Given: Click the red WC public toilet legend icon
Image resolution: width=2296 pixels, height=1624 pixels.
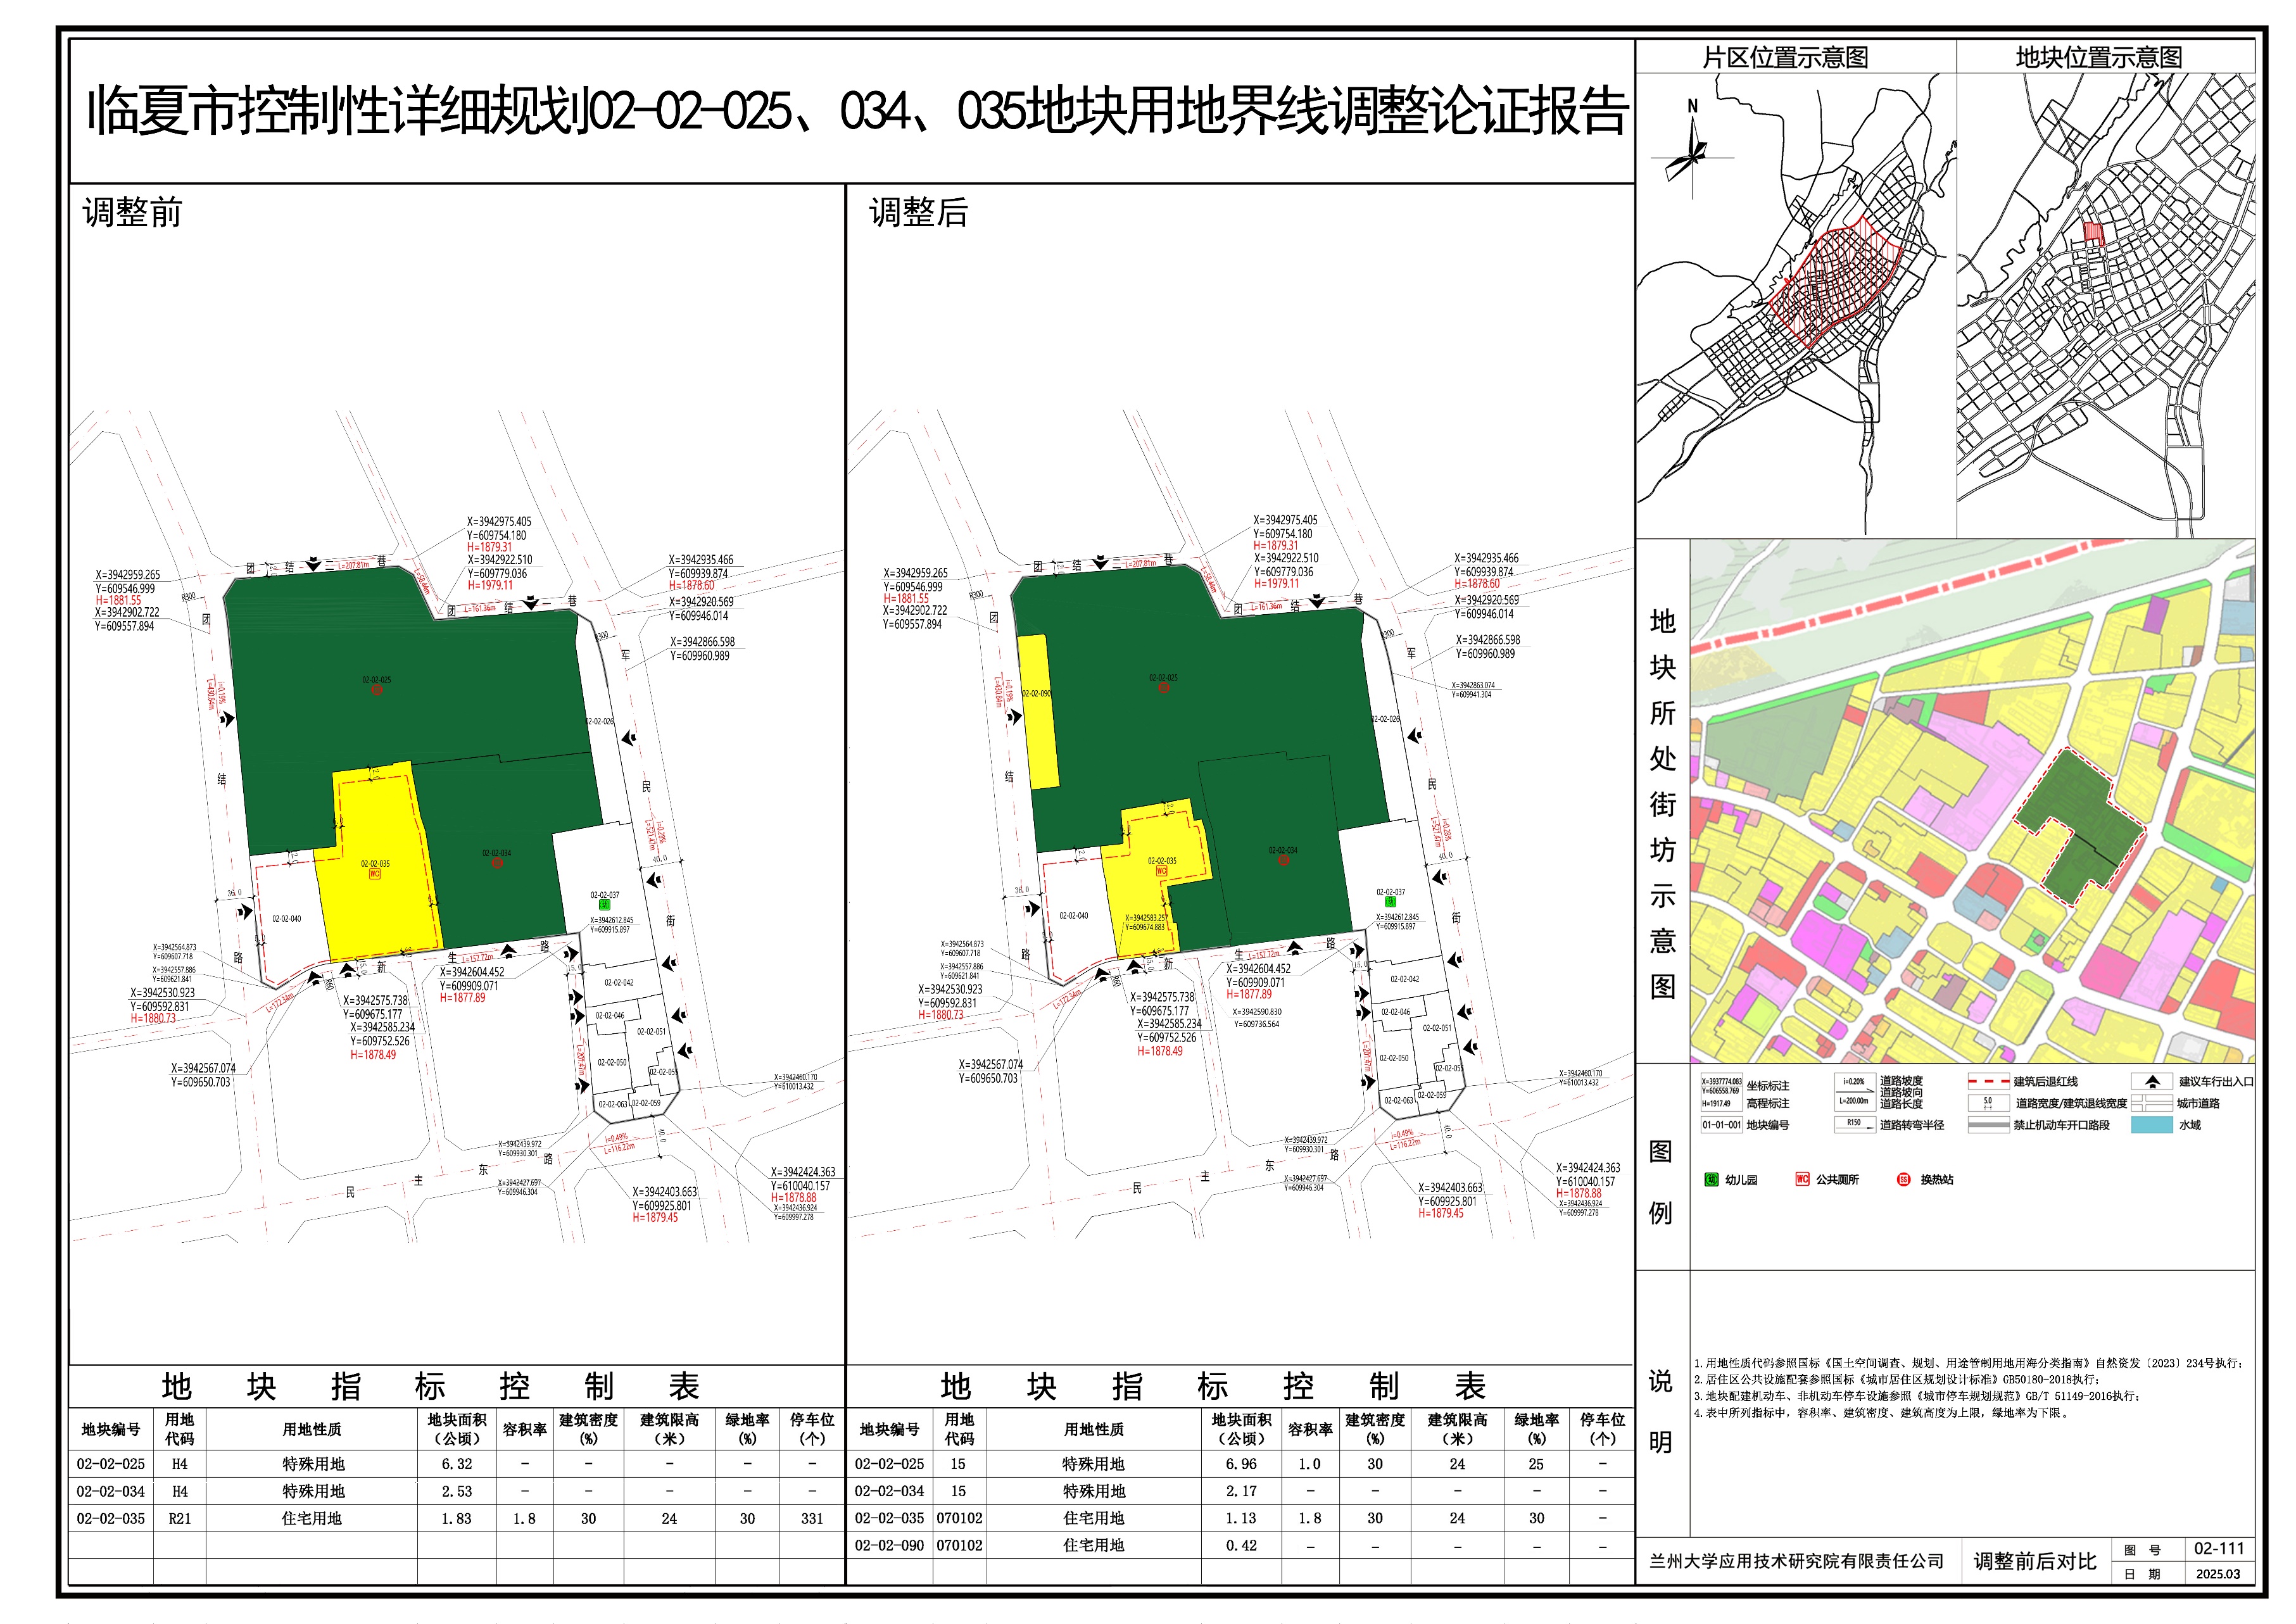Looking at the screenshot, I should tap(1802, 1180).
